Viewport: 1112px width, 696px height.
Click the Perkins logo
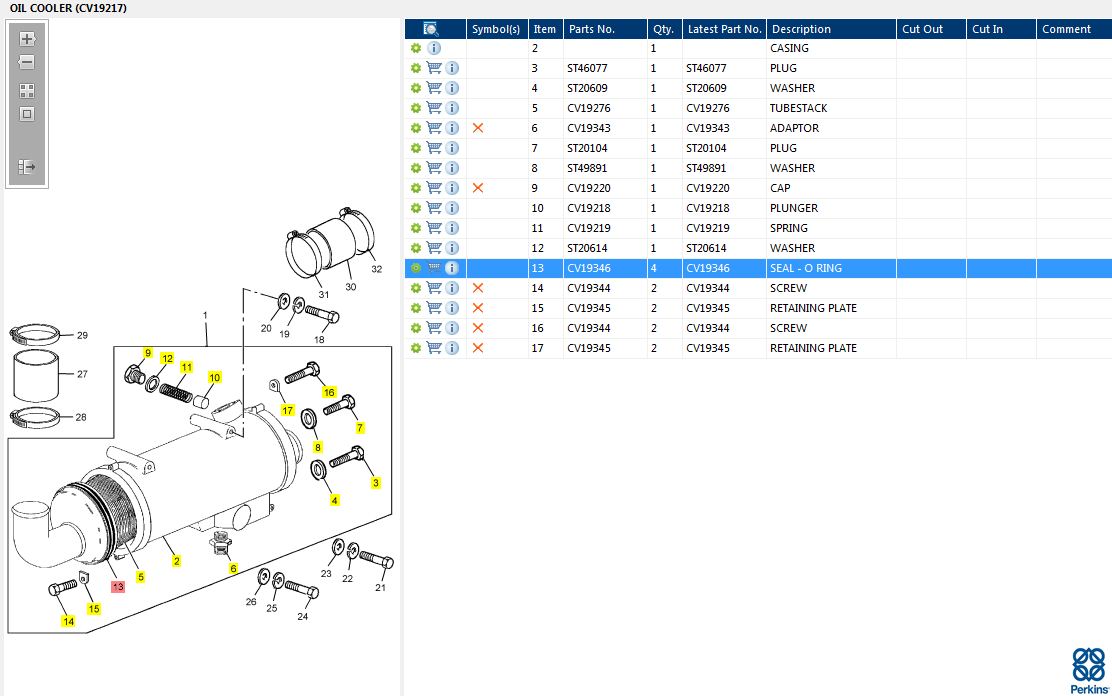click(x=1088, y=669)
